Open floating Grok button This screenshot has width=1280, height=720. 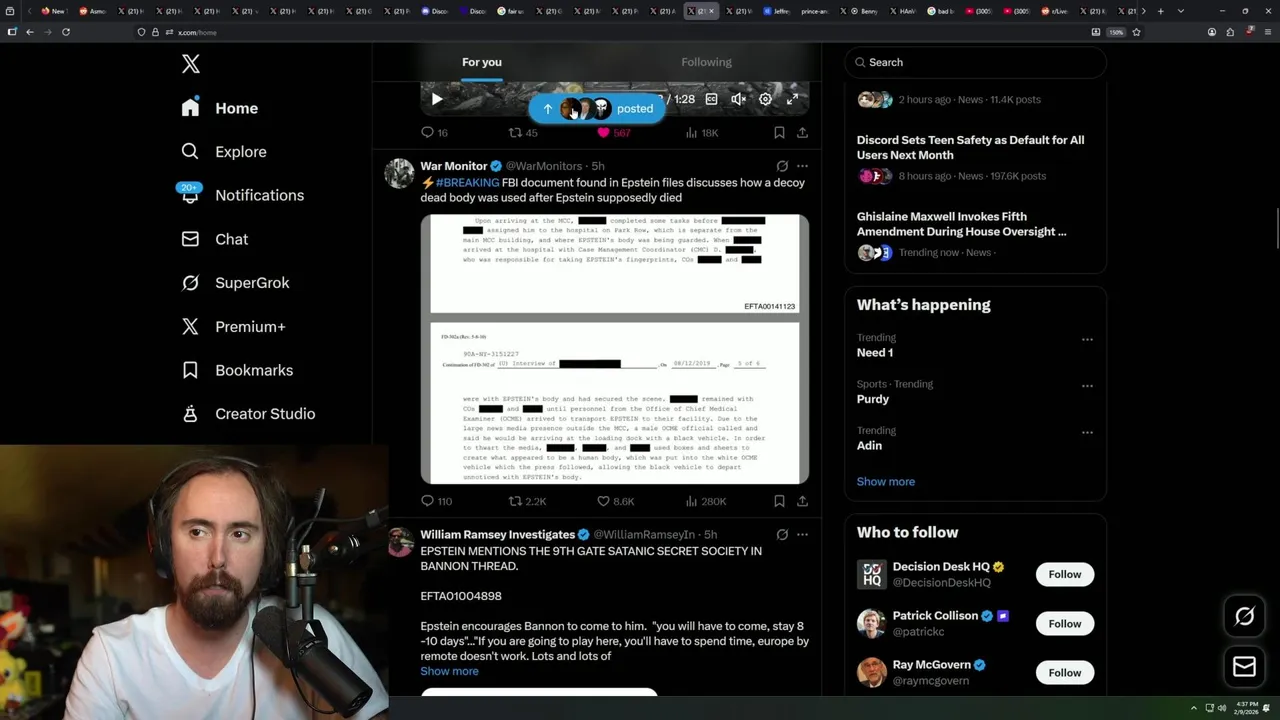(x=1244, y=617)
